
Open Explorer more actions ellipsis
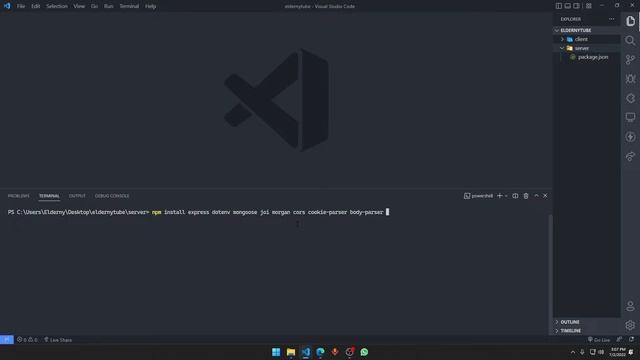click(x=611, y=19)
